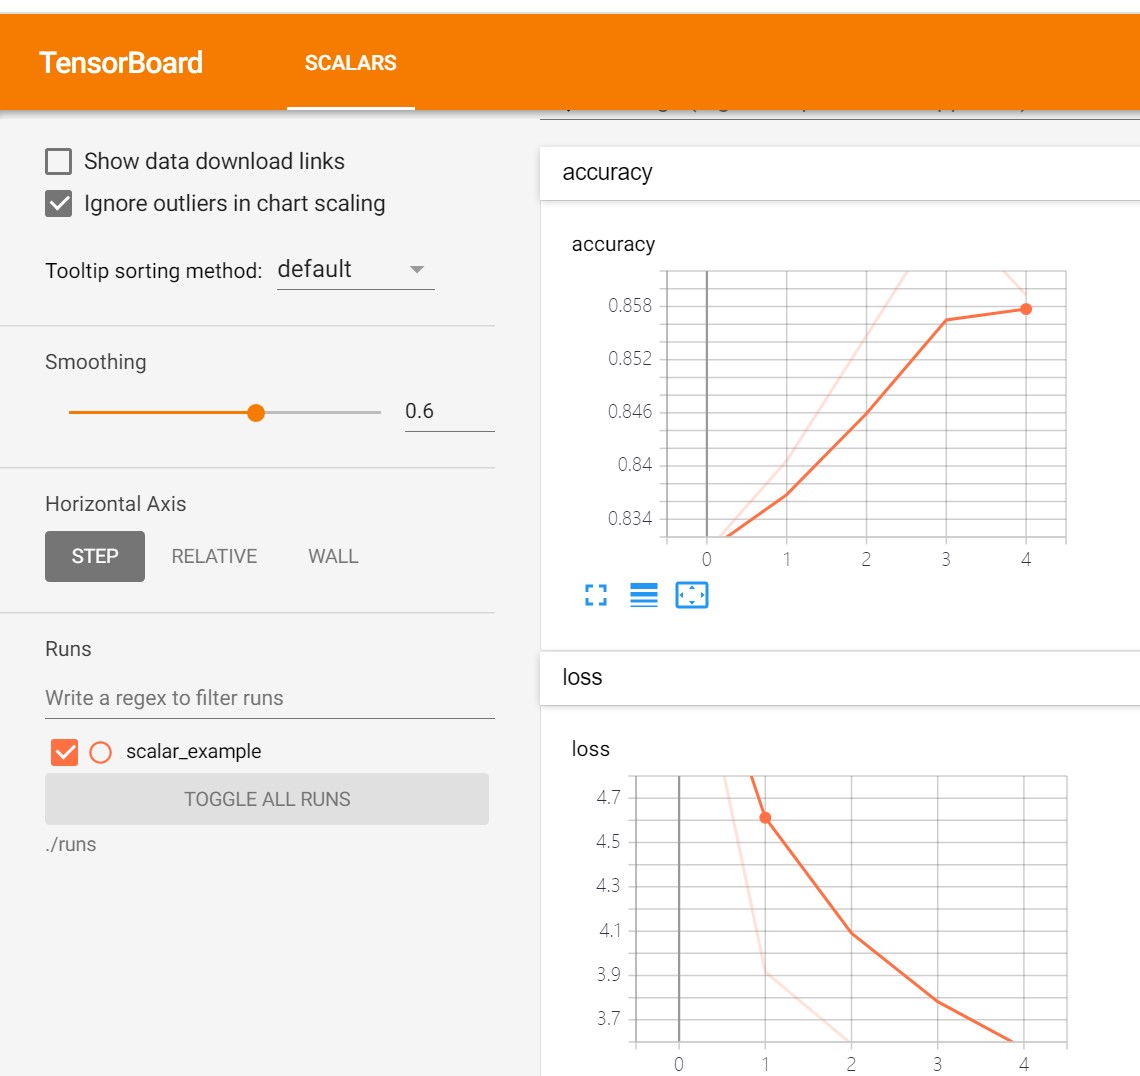Click the ./runs directory label

71,844
